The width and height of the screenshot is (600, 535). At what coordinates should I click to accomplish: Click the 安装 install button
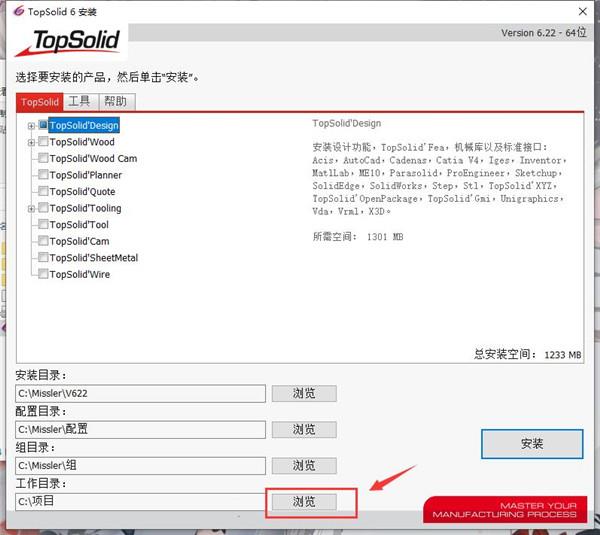pyautogui.click(x=532, y=444)
